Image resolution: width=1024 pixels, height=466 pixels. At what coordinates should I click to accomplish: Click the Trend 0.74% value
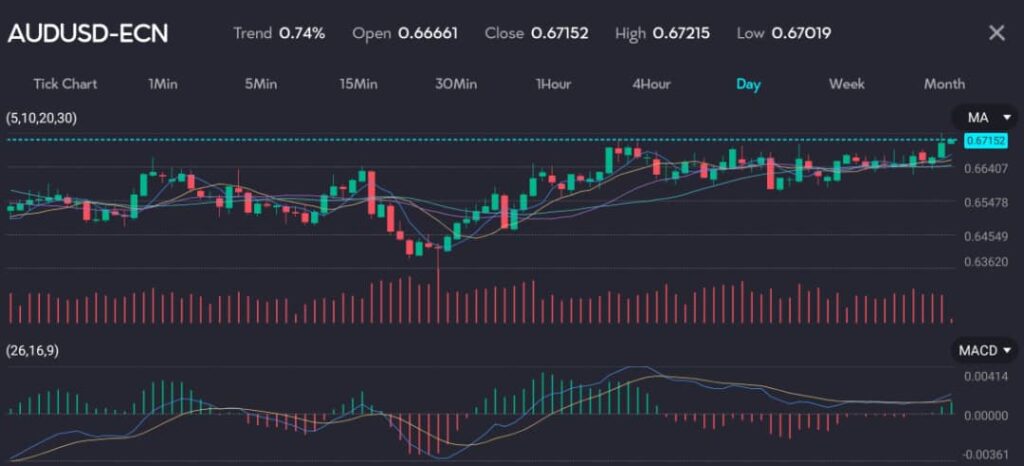point(302,33)
